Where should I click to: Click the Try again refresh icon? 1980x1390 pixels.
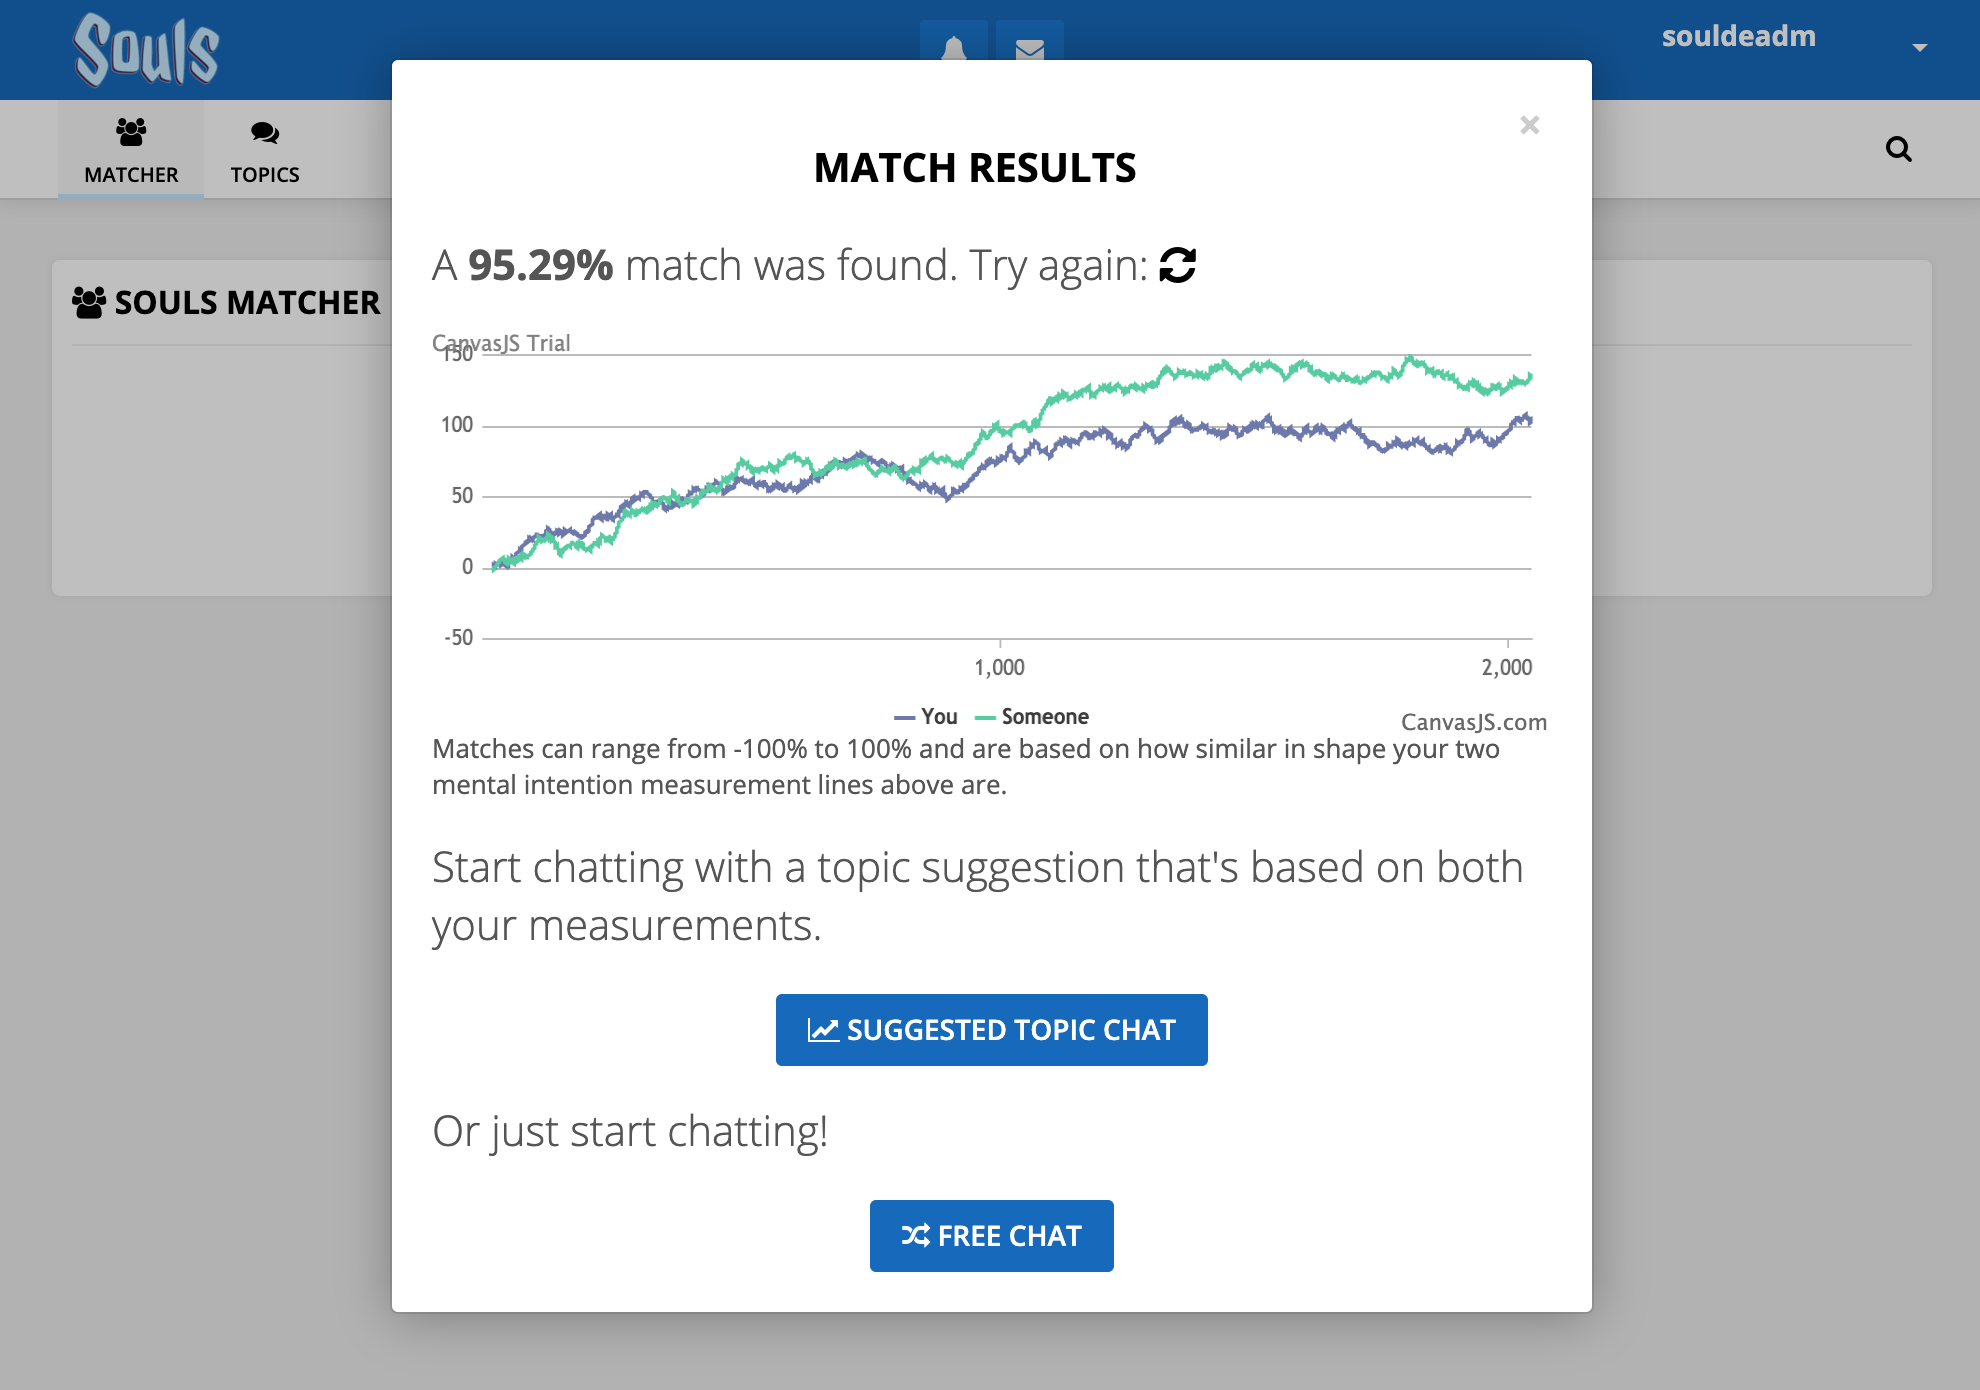pyautogui.click(x=1177, y=266)
